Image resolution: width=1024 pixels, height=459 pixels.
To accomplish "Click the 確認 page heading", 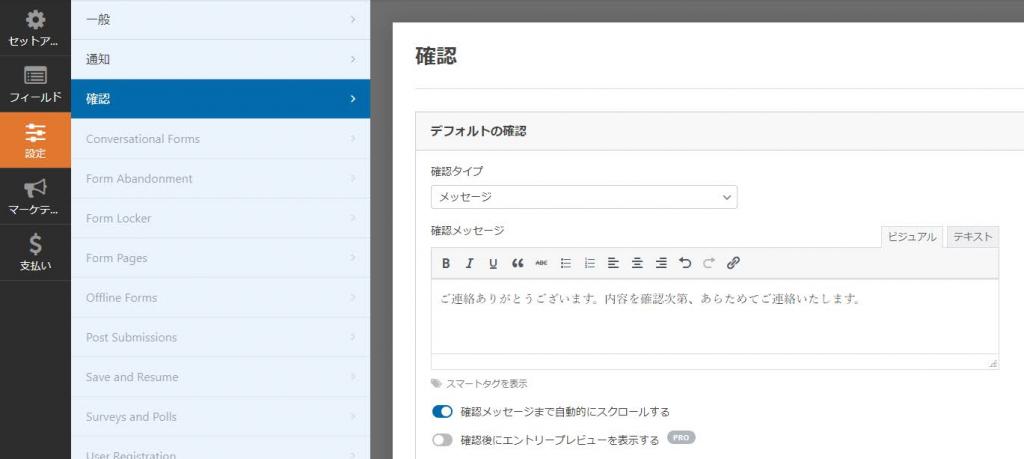I will click(436, 56).
